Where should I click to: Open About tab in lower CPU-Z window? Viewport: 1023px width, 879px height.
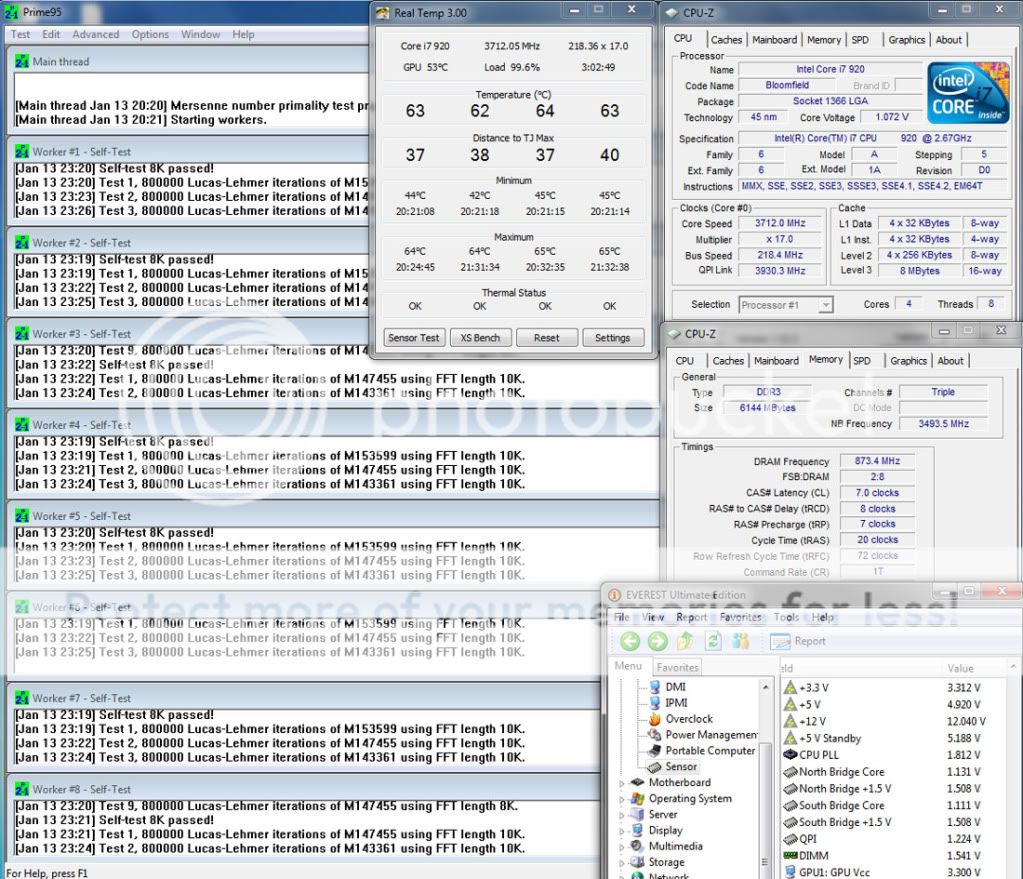click(950, 360)
